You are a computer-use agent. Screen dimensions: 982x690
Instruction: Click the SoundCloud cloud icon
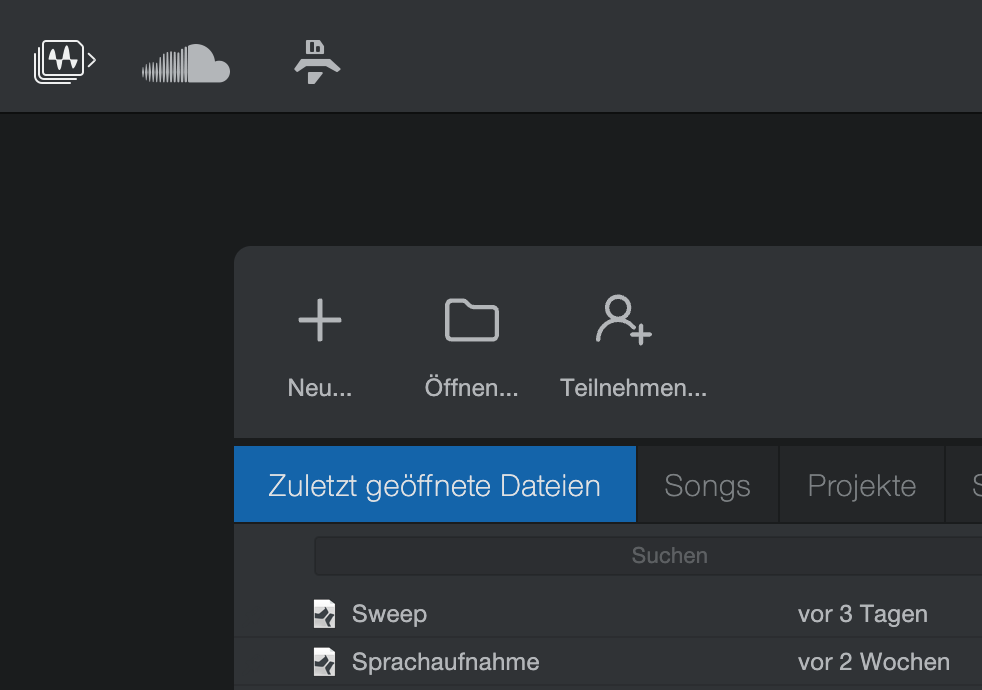tap(186, 63)
